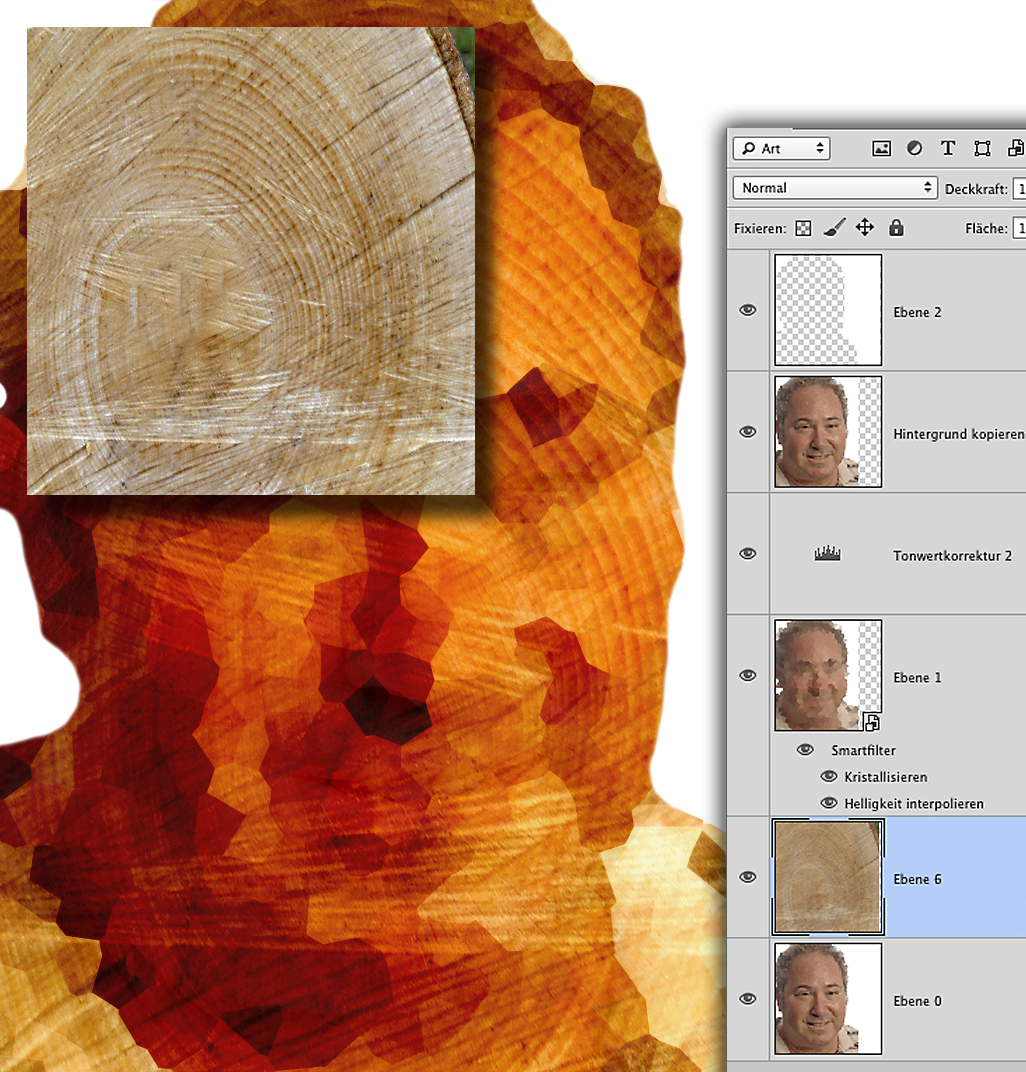Select Ebene 2 mask-shaped thumbnail
The image size is (1026, 1072).
click(x=828, y=310)
